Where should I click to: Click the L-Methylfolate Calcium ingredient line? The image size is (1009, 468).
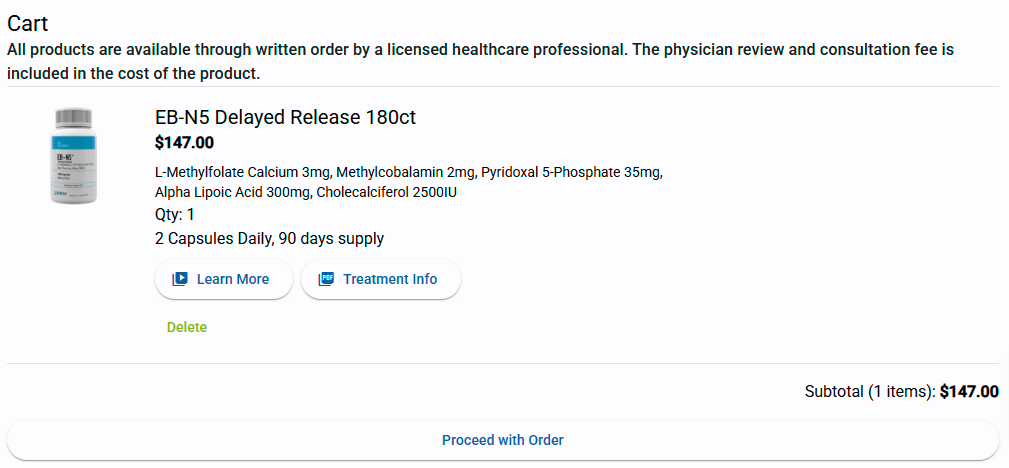tap(408, 172)
